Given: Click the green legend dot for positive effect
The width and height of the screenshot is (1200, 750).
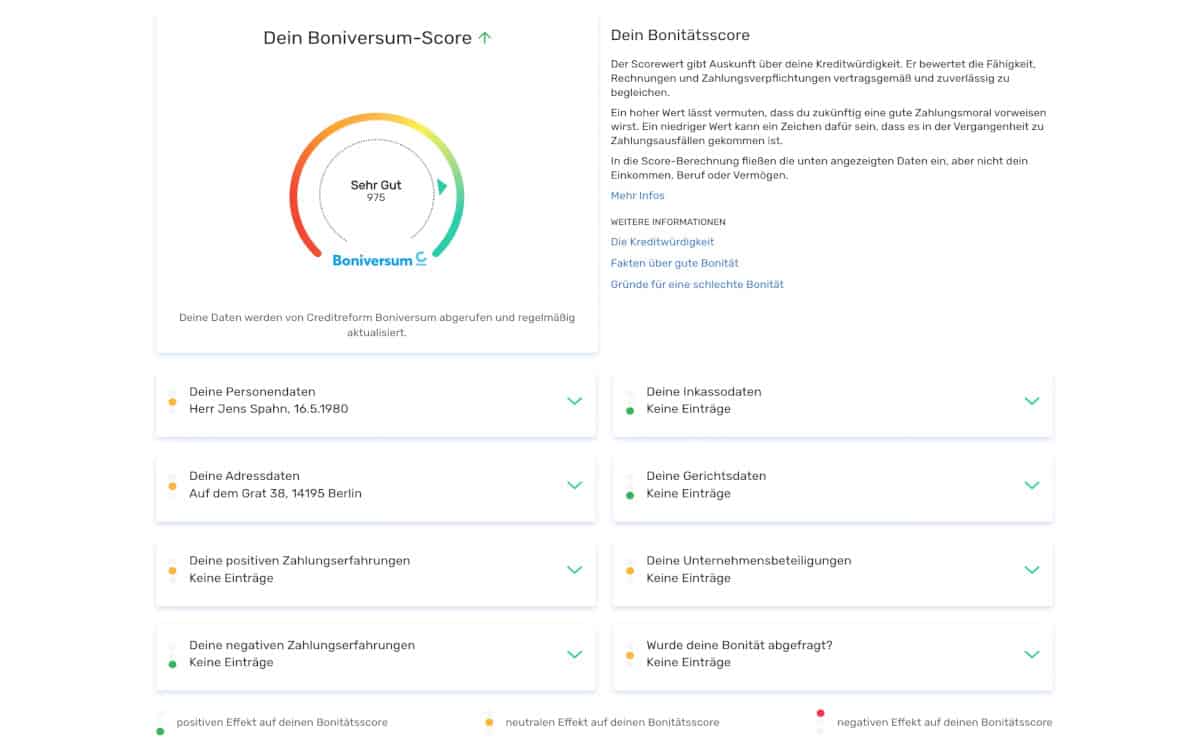Looking at the screenshot, I should coord(160,731).
